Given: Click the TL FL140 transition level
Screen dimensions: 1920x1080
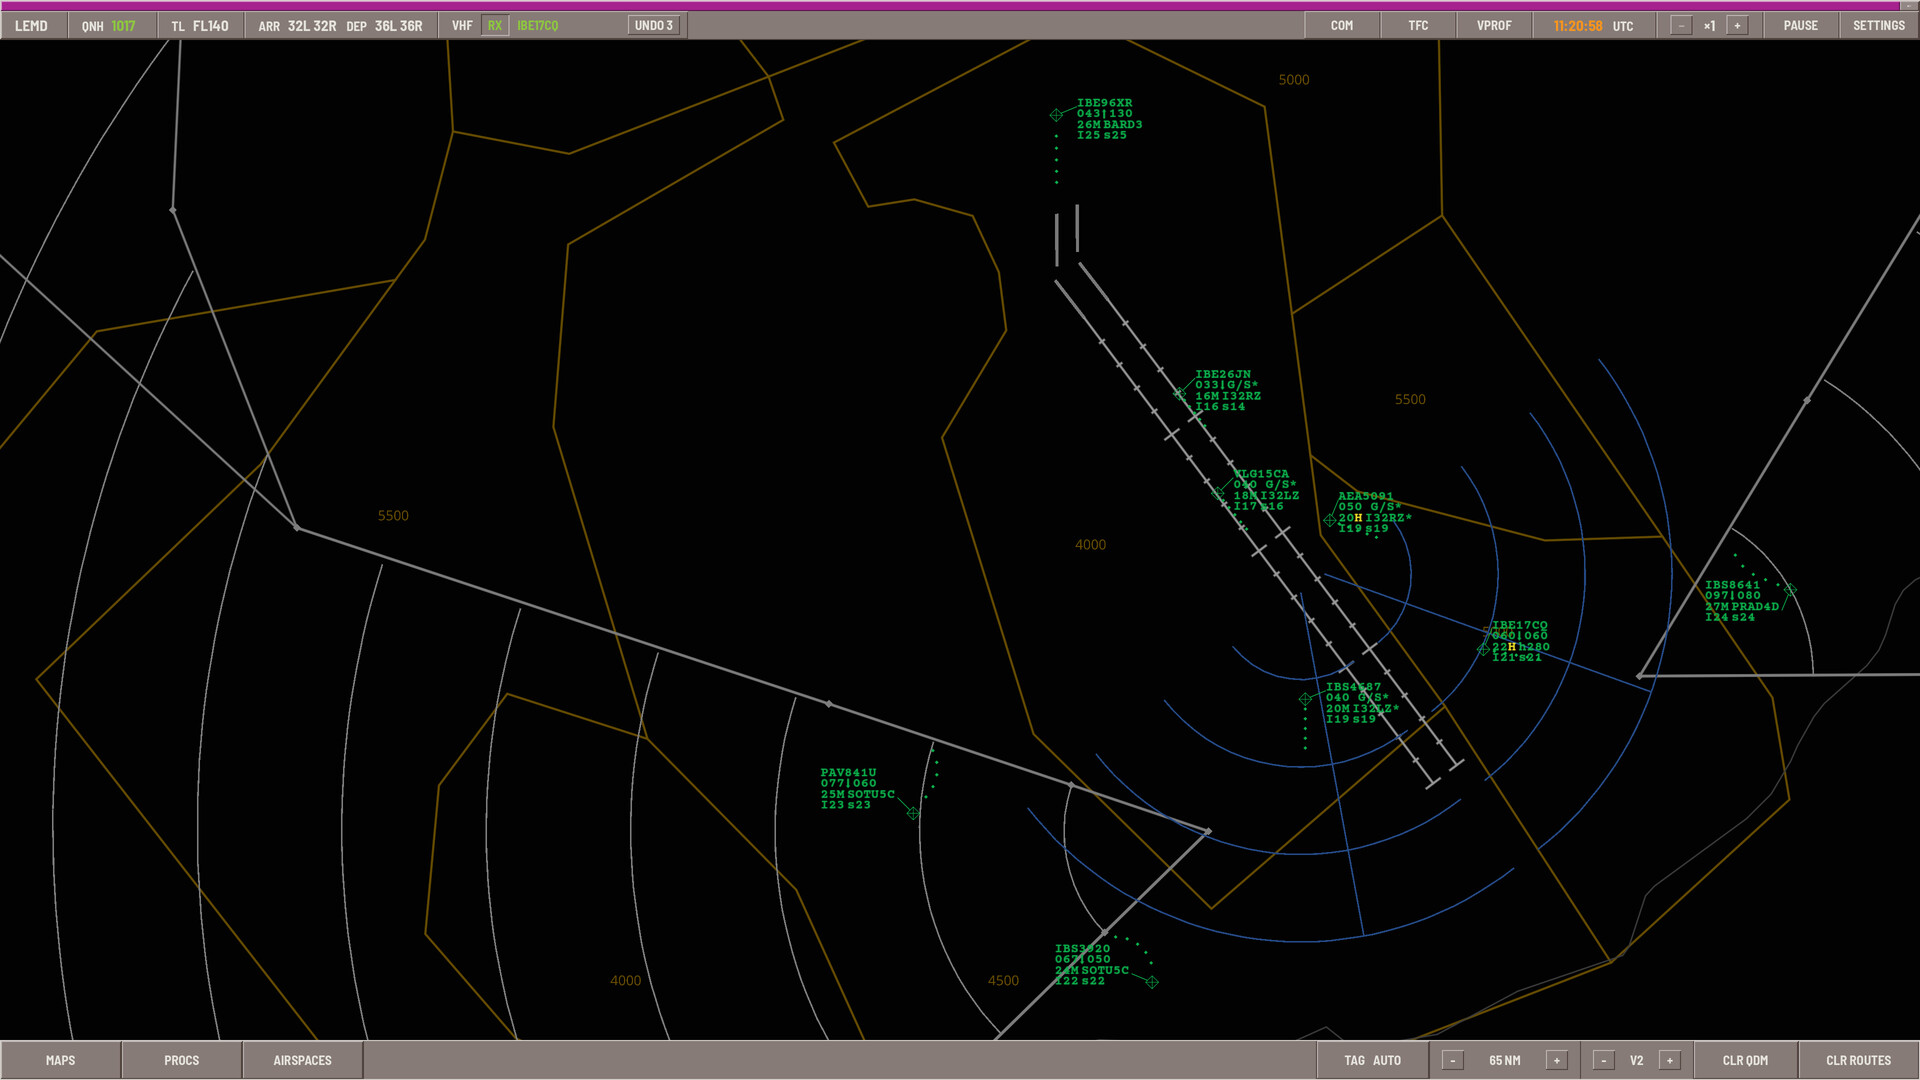Looking at the screenshot, I should click(x=200, y=26).
